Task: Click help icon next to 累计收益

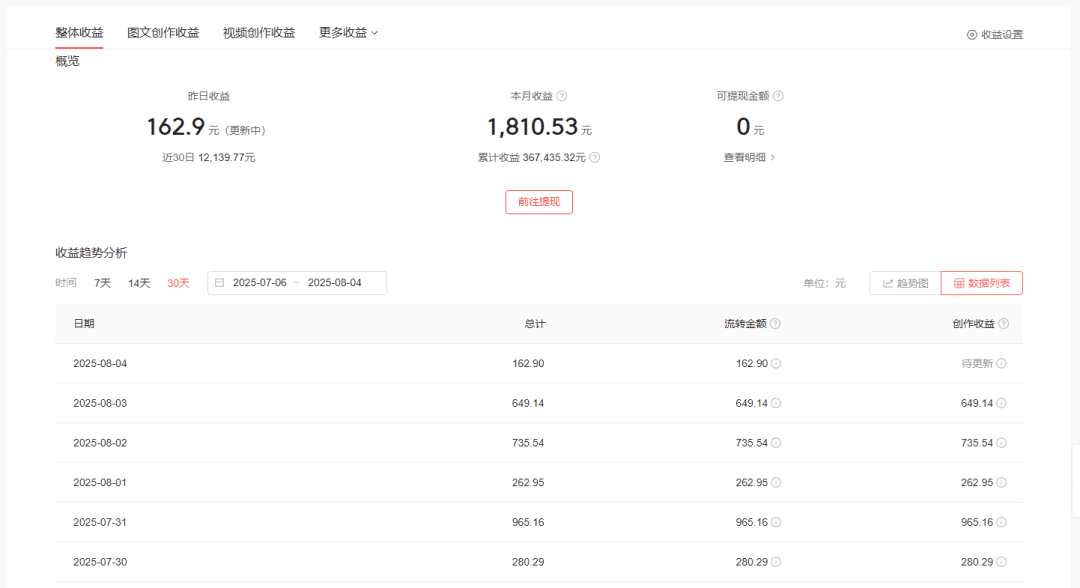Action: [x=595, y=158]
